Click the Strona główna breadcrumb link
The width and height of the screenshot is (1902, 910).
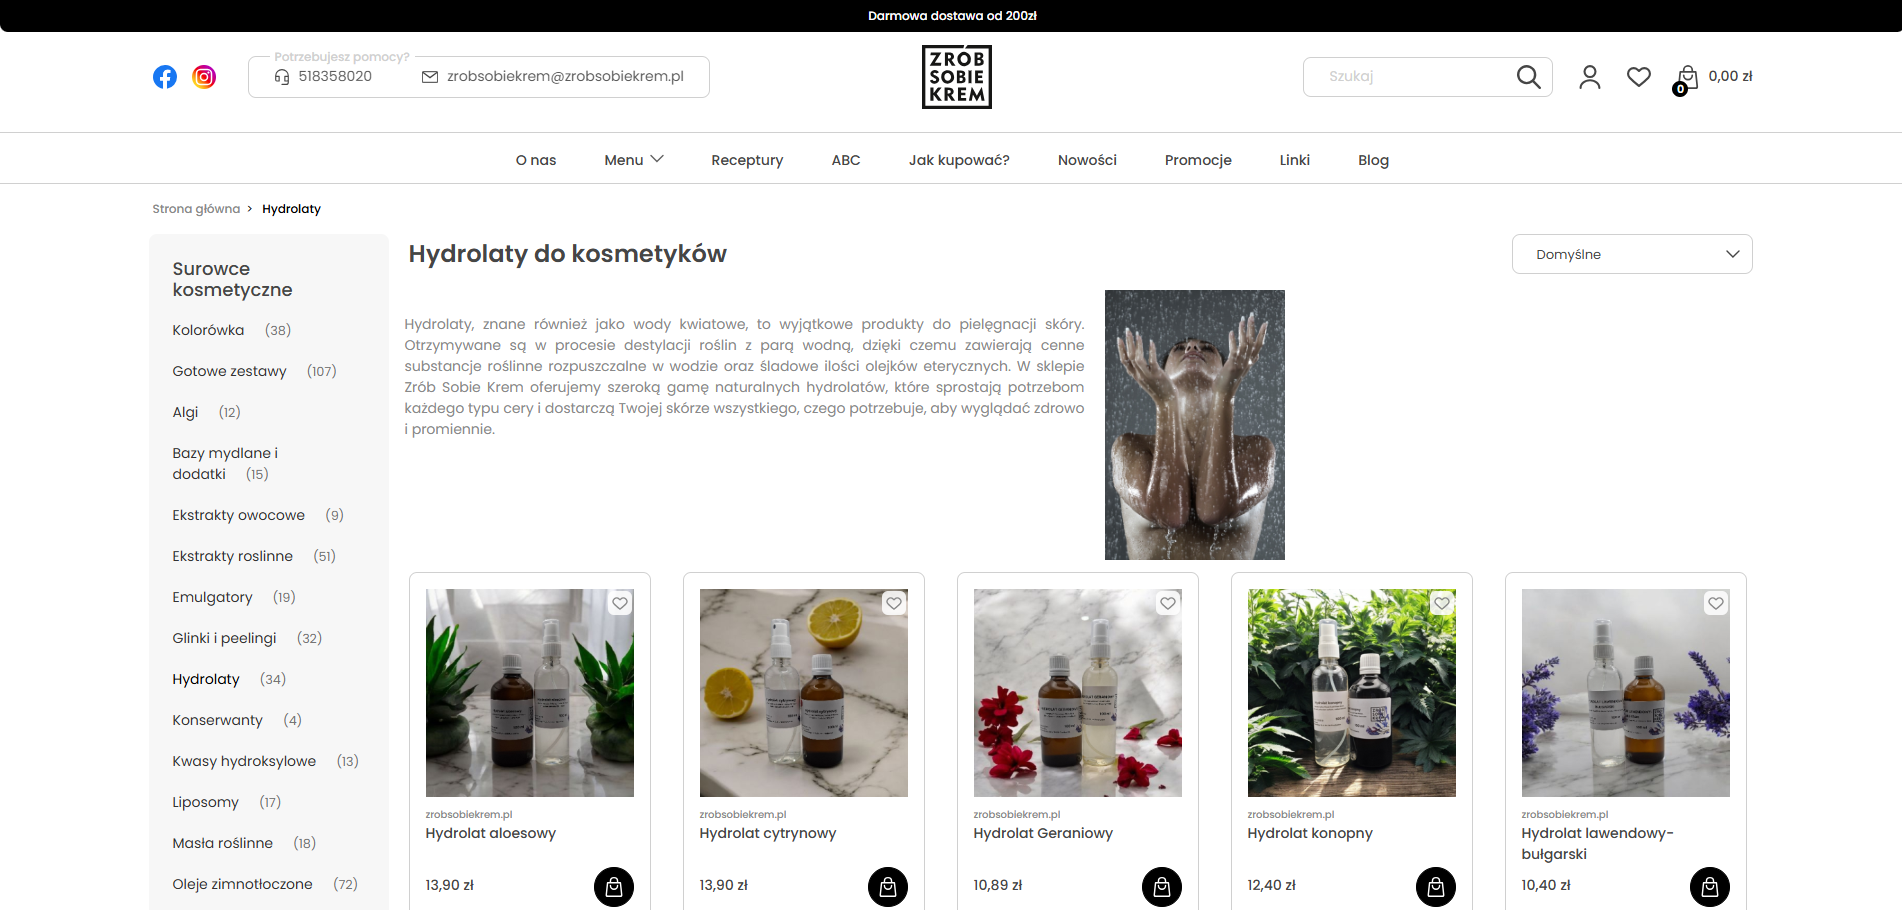coord(196,209)
